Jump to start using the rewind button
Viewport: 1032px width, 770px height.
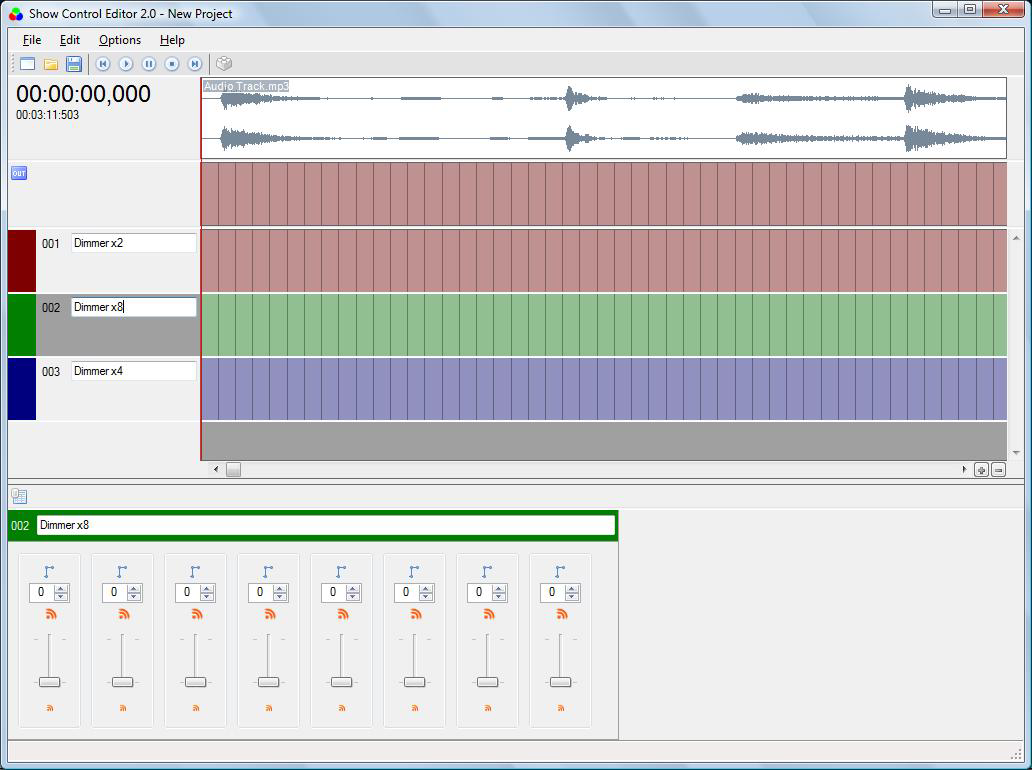pos(103,64)
